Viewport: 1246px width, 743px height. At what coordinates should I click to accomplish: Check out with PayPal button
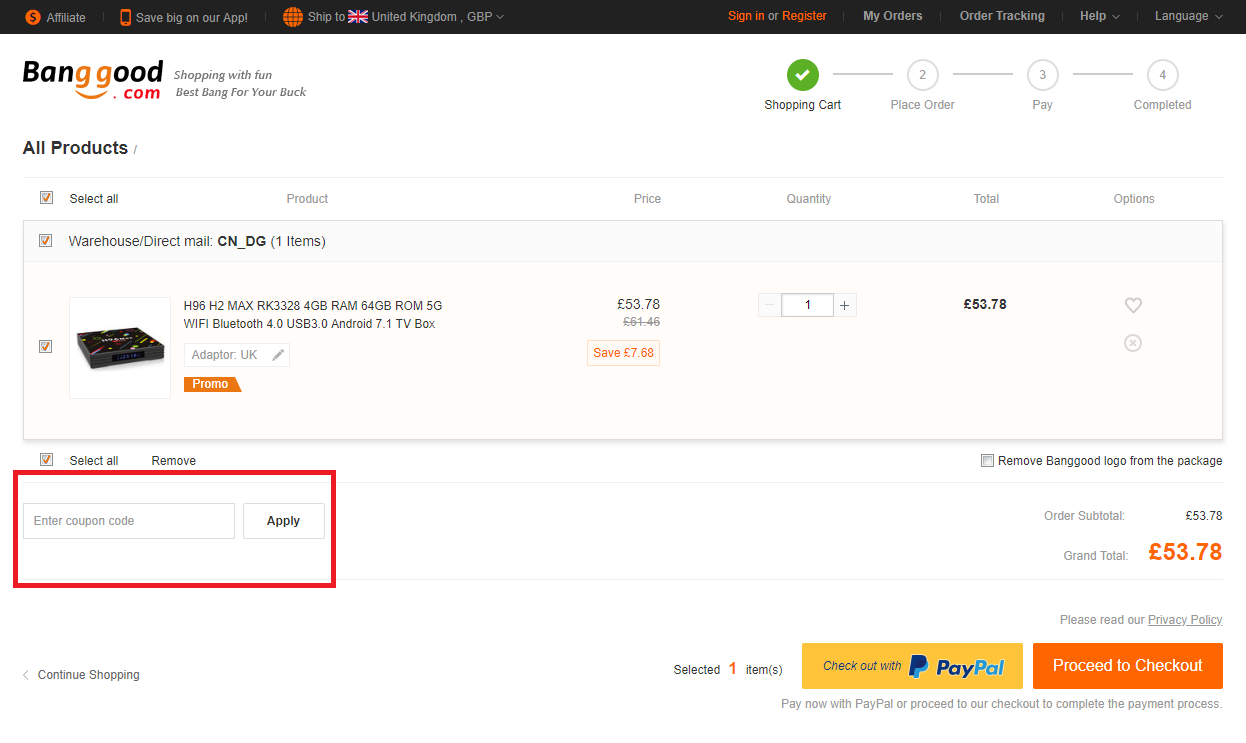[912, 666]
